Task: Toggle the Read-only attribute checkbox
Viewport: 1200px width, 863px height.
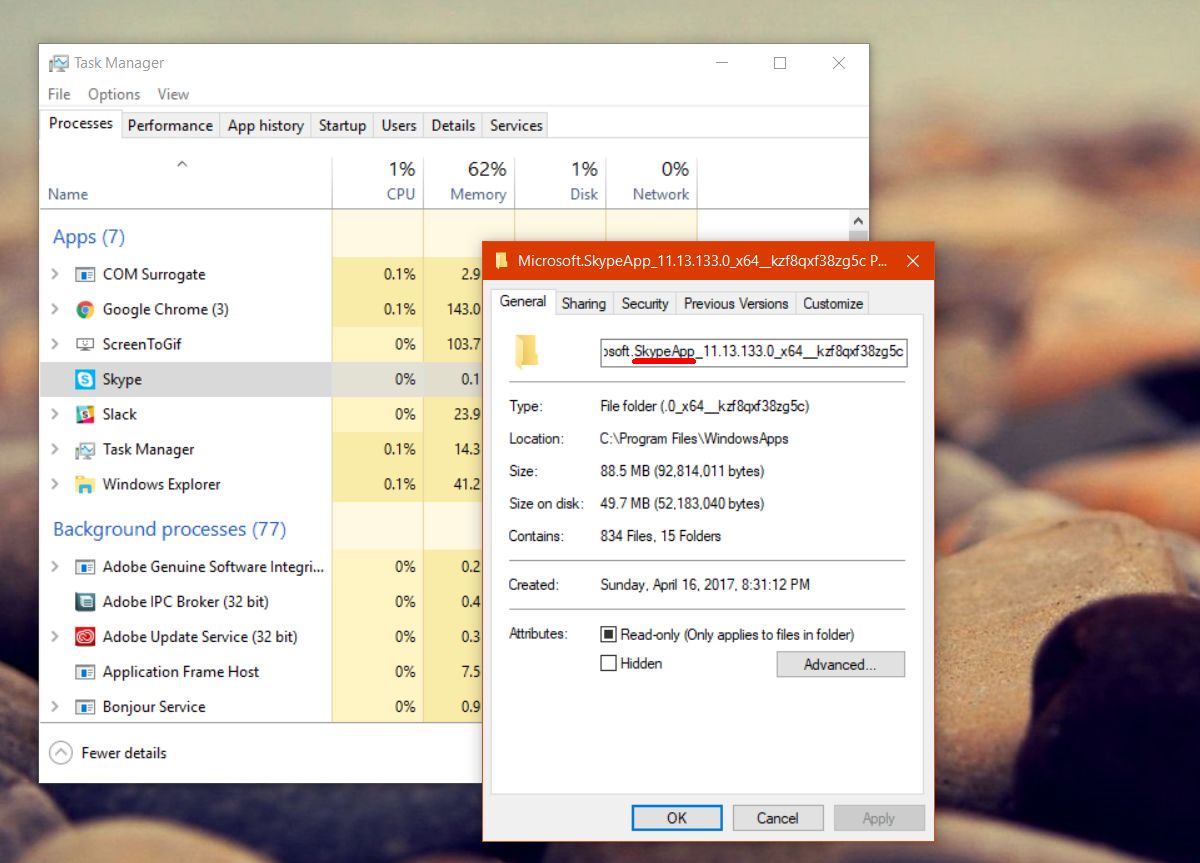Action: pyautogui.click(x=608, y=634)
